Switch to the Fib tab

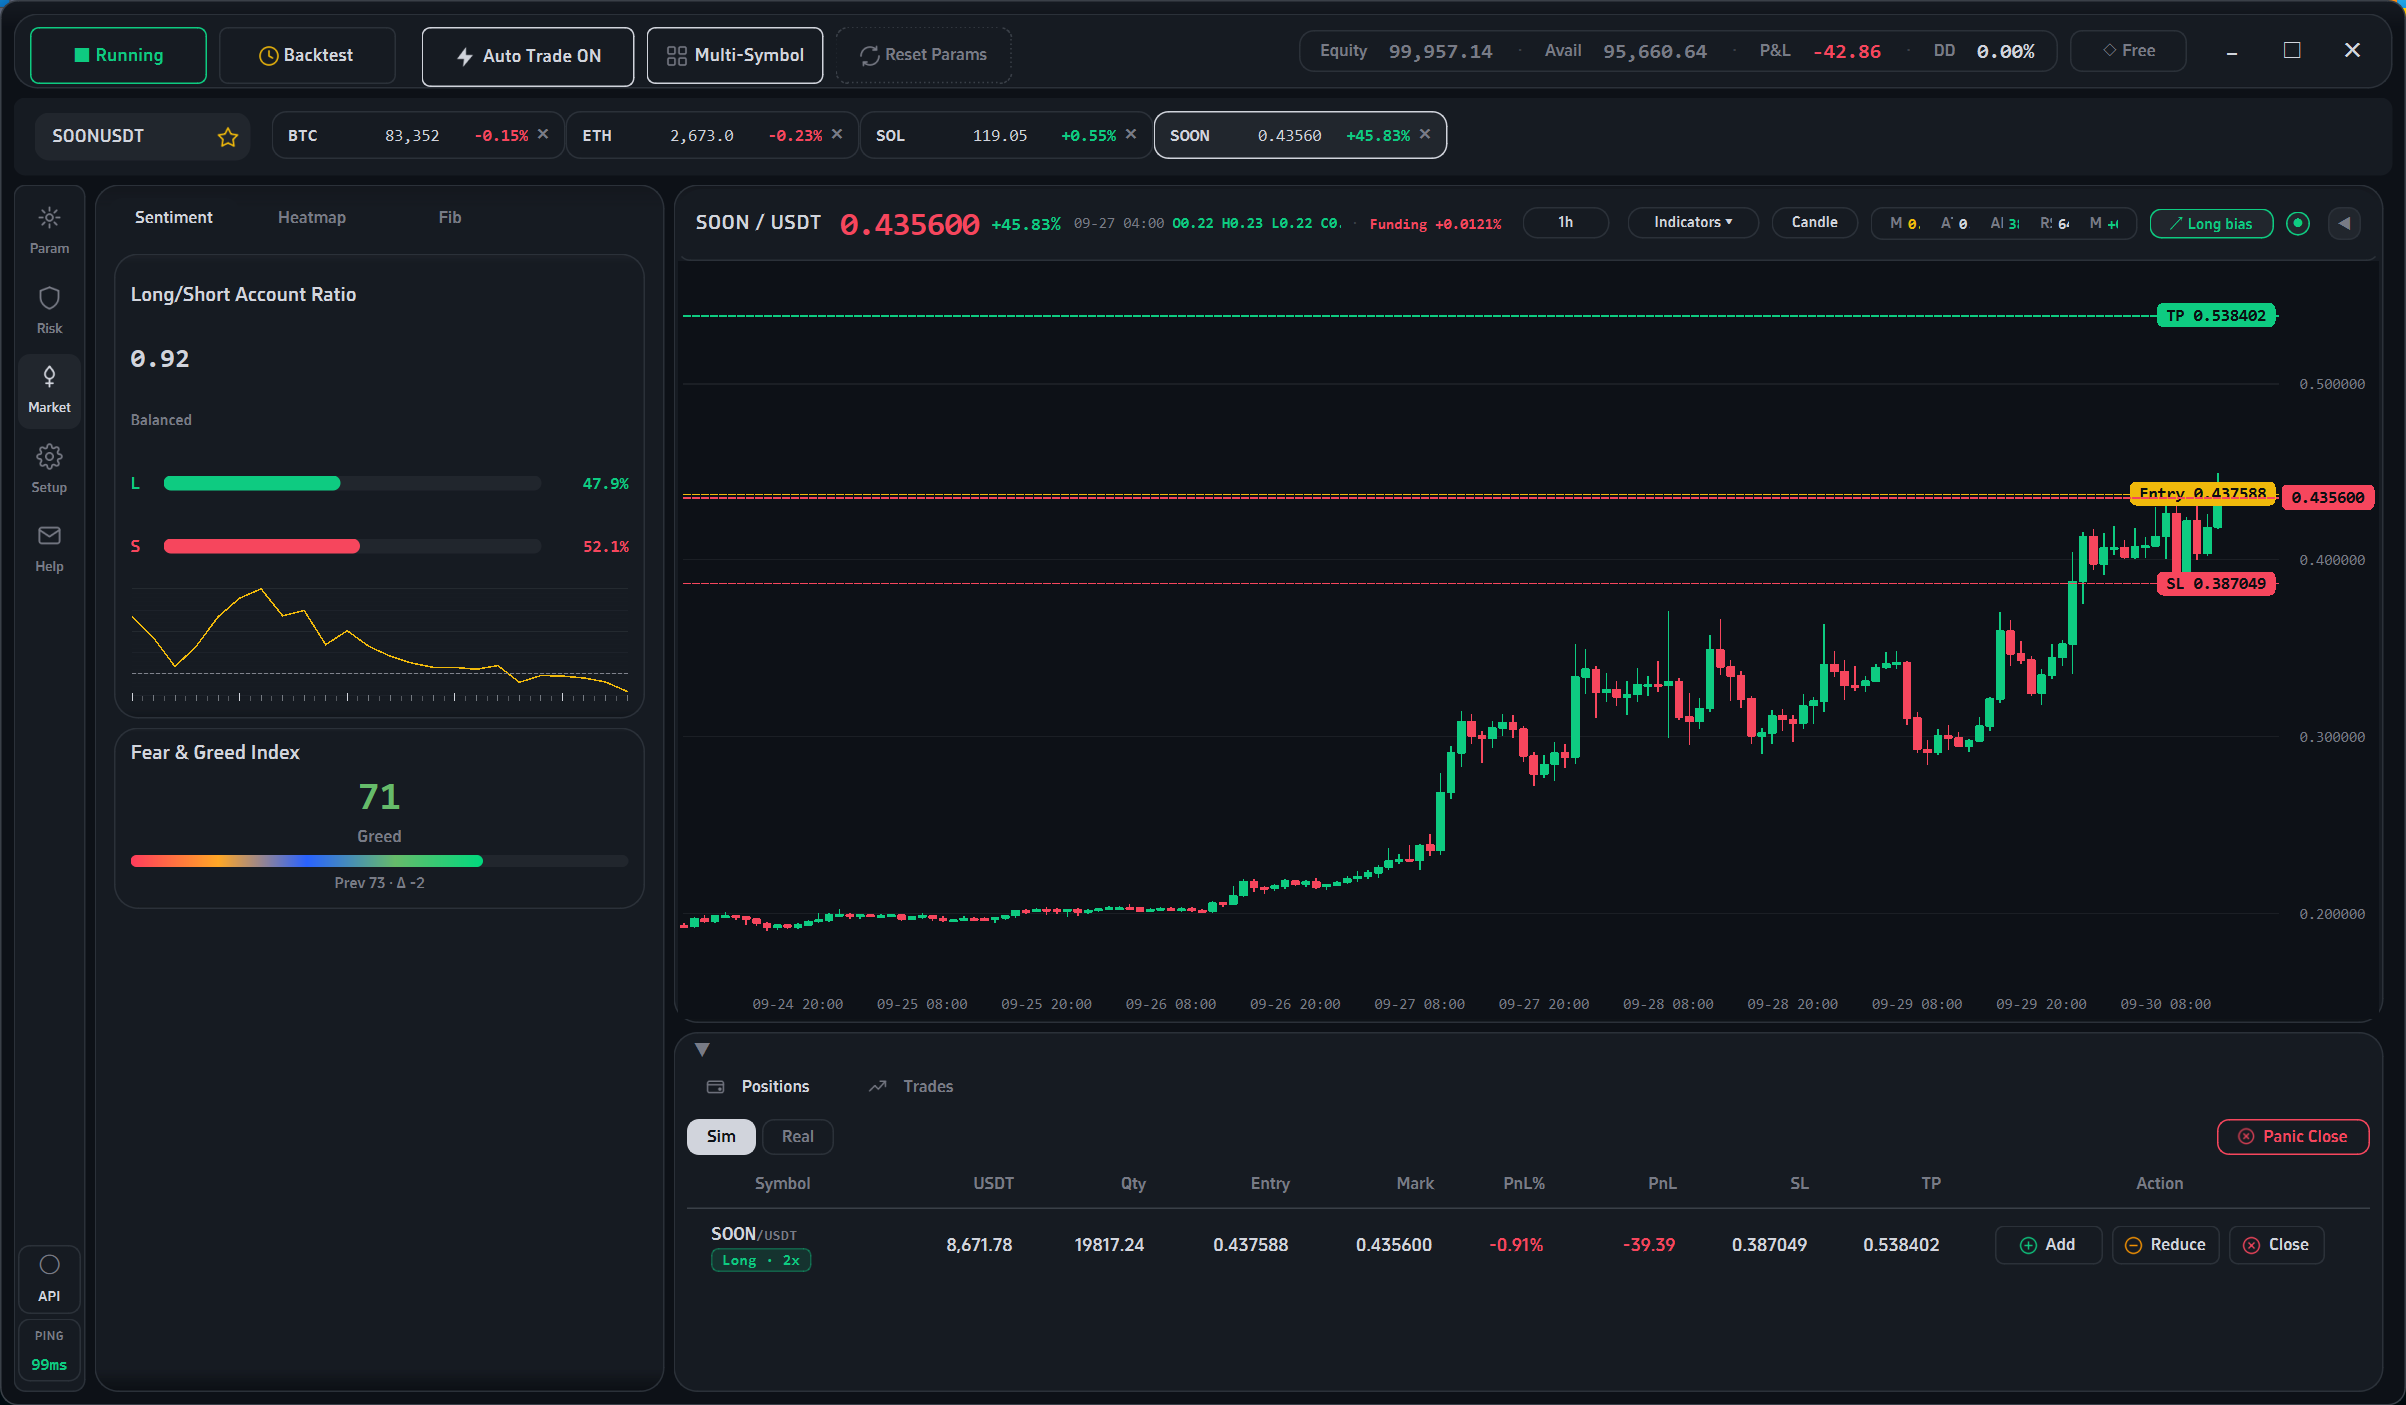pos(449,217)
